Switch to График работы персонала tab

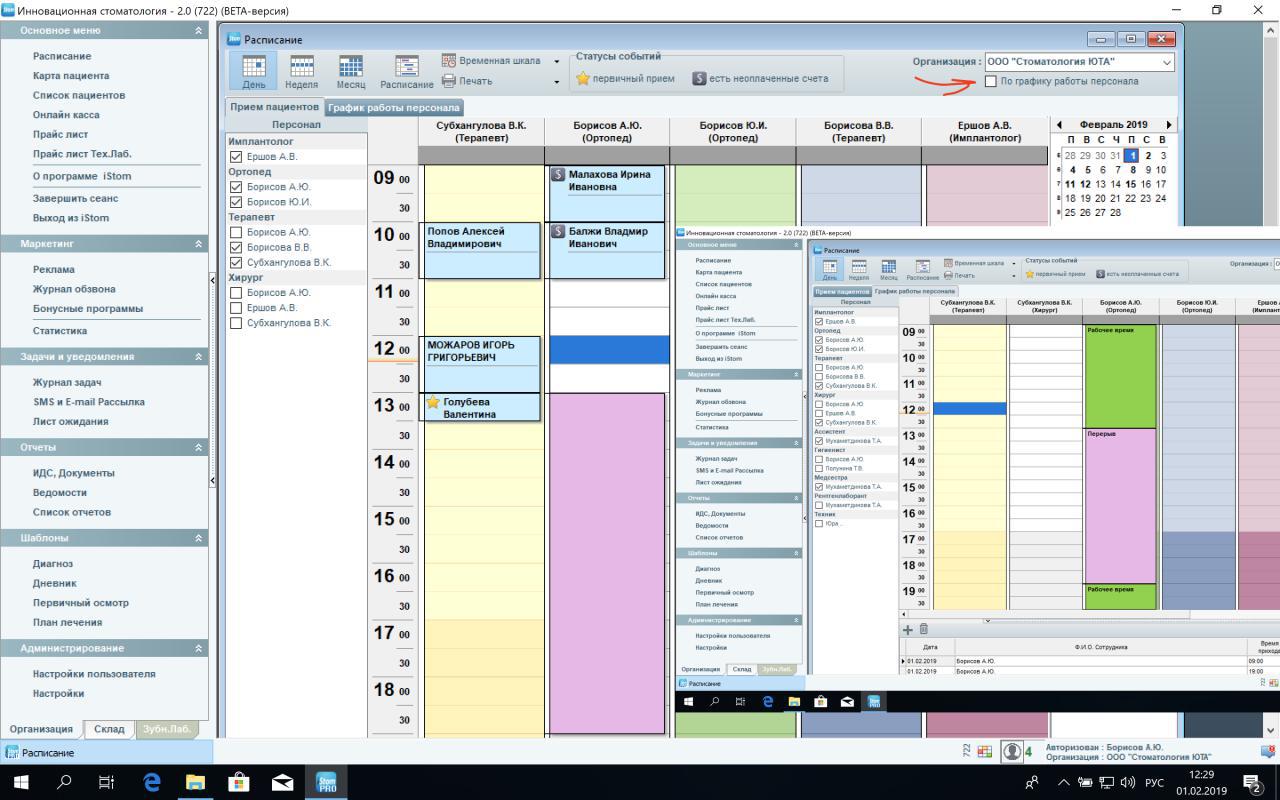click(x=394, y=107)
